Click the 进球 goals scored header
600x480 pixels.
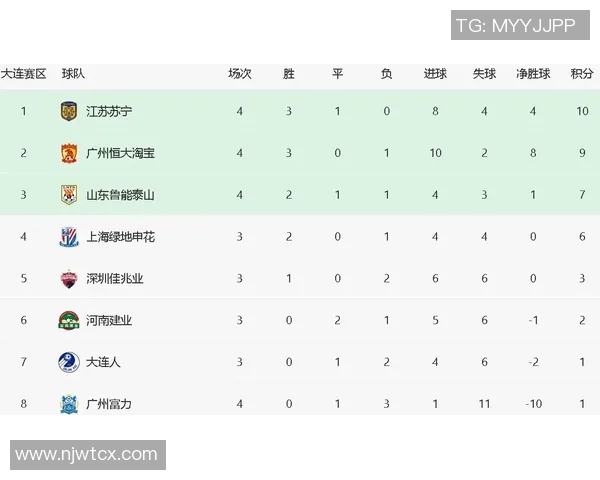click(435, 74)
